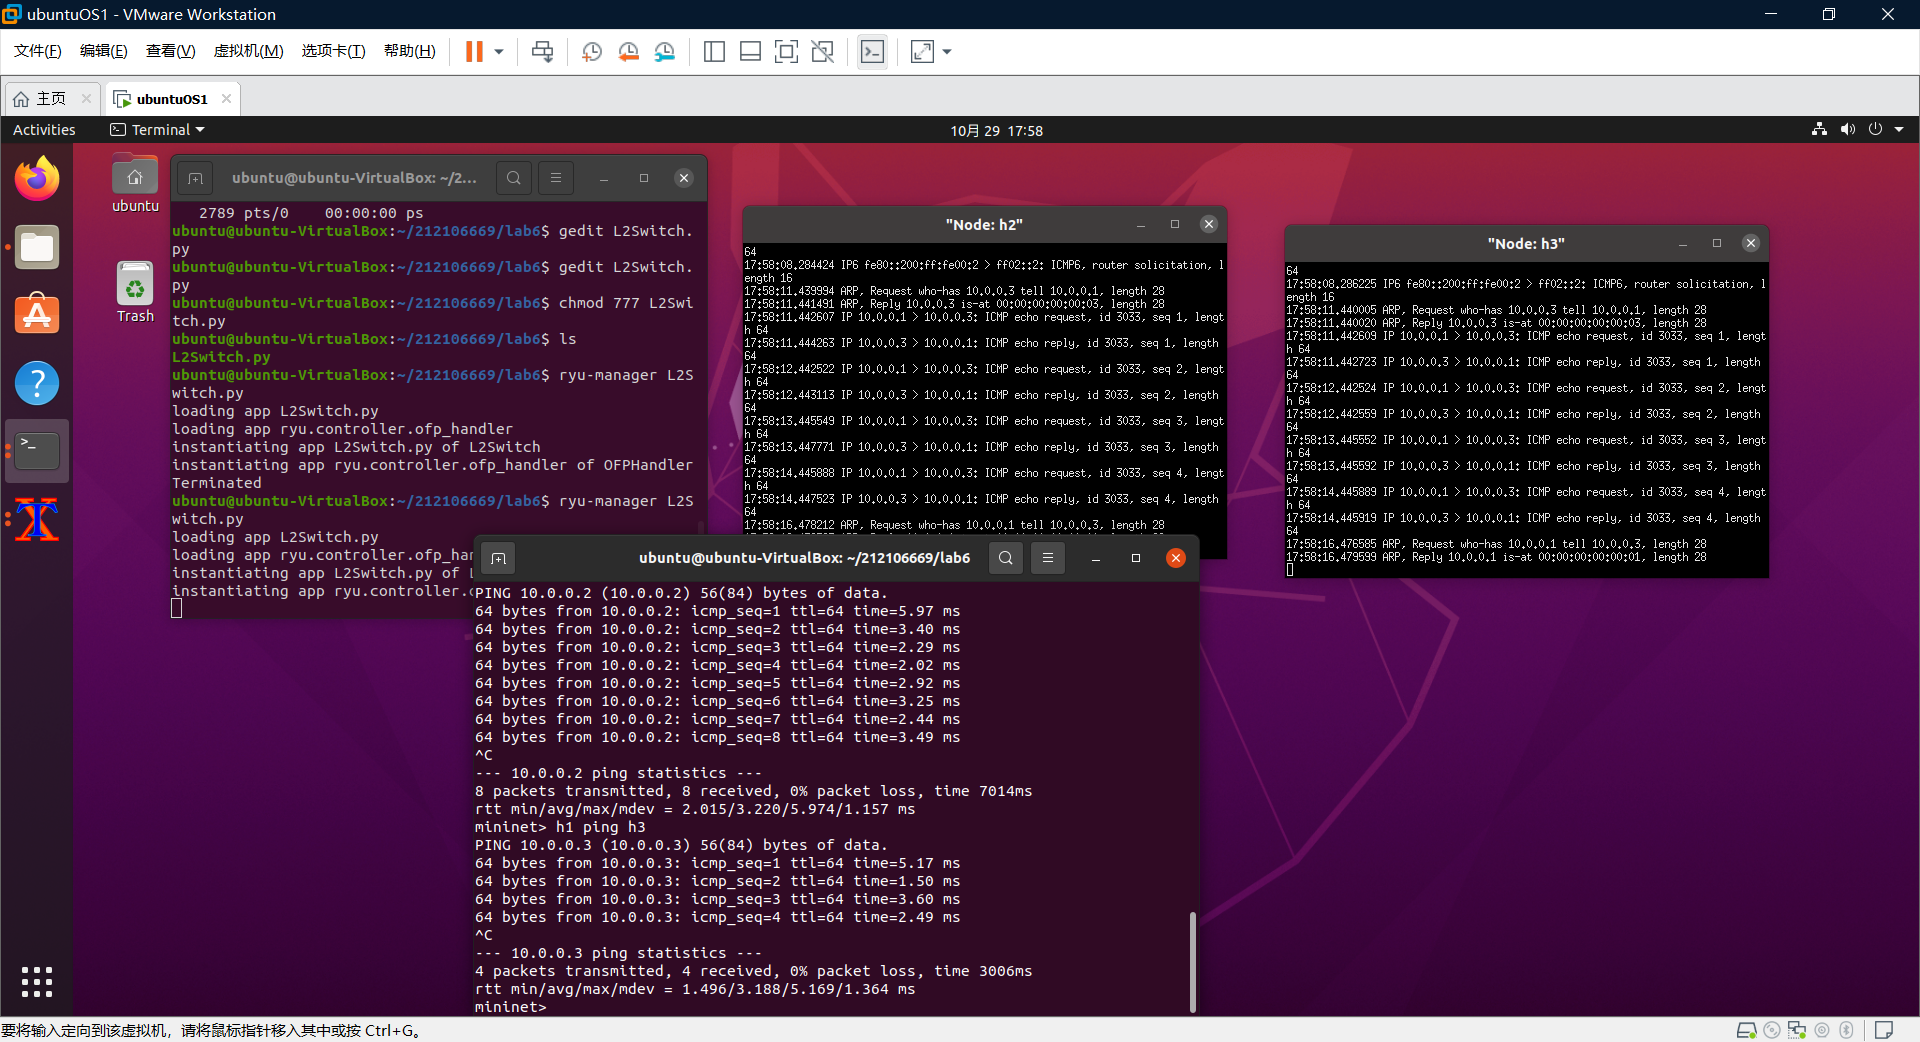Revert the VM to its previous snapshot
Image resolution: width=1920 pixels, height=1042 pixels.
pos(628,51)
